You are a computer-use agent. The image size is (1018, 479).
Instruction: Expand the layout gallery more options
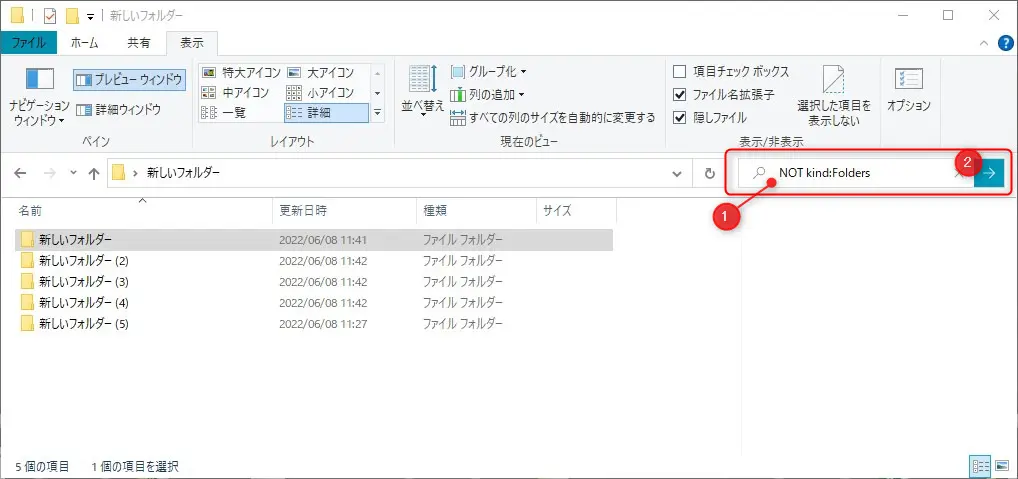[377, 112]
